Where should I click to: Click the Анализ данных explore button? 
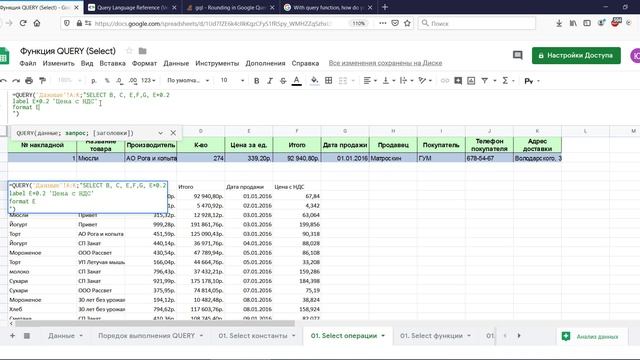pyautogui.click(x=591, y=337)
